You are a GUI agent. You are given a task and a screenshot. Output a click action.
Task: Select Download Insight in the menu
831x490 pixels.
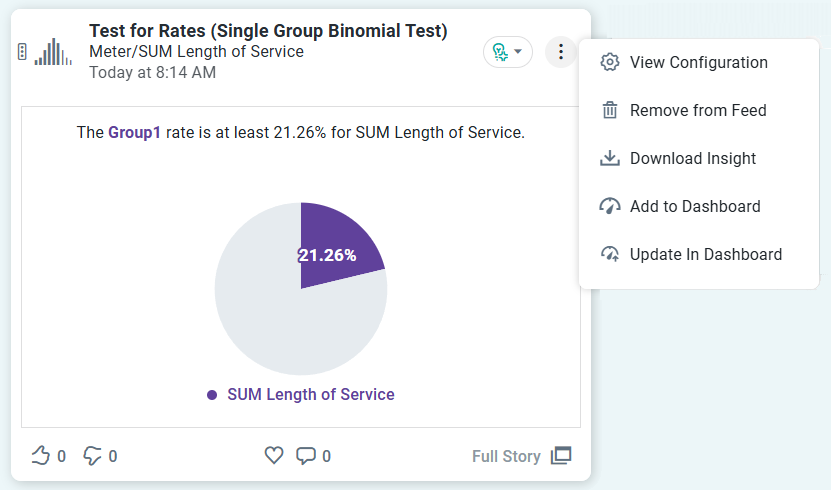[692, 159]
